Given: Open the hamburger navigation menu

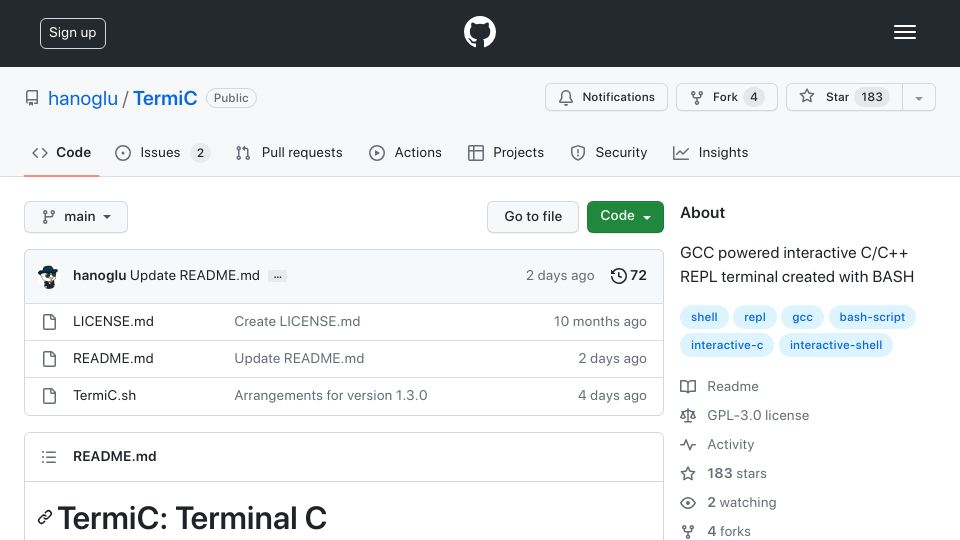Looking at the screenshot, I should pyautogui.click(x=904, y=32).
